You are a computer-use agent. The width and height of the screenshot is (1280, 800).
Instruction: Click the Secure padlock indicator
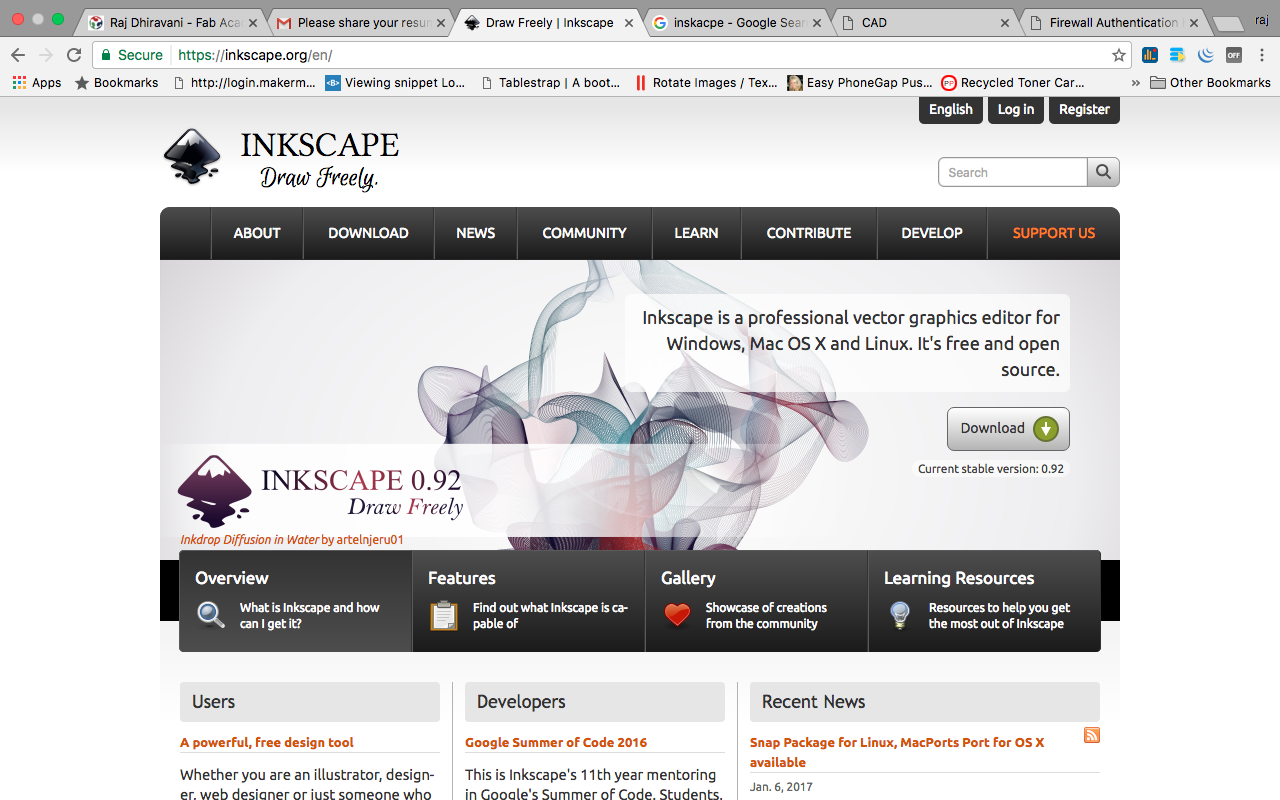click(x=132, y=55)
